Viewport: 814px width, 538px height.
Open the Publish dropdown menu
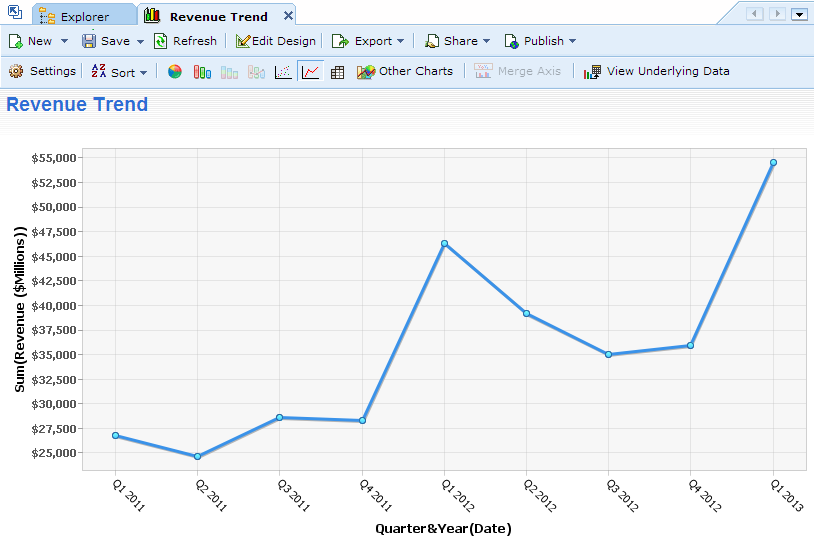(572, 41)
